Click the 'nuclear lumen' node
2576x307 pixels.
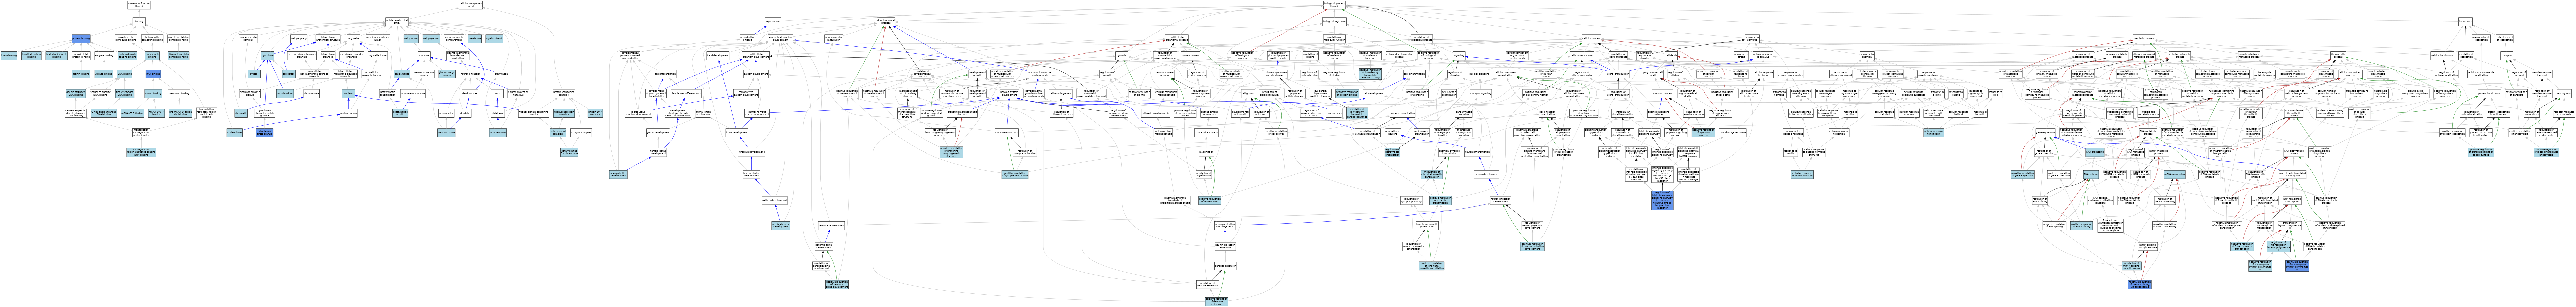(x=348, y=113)
